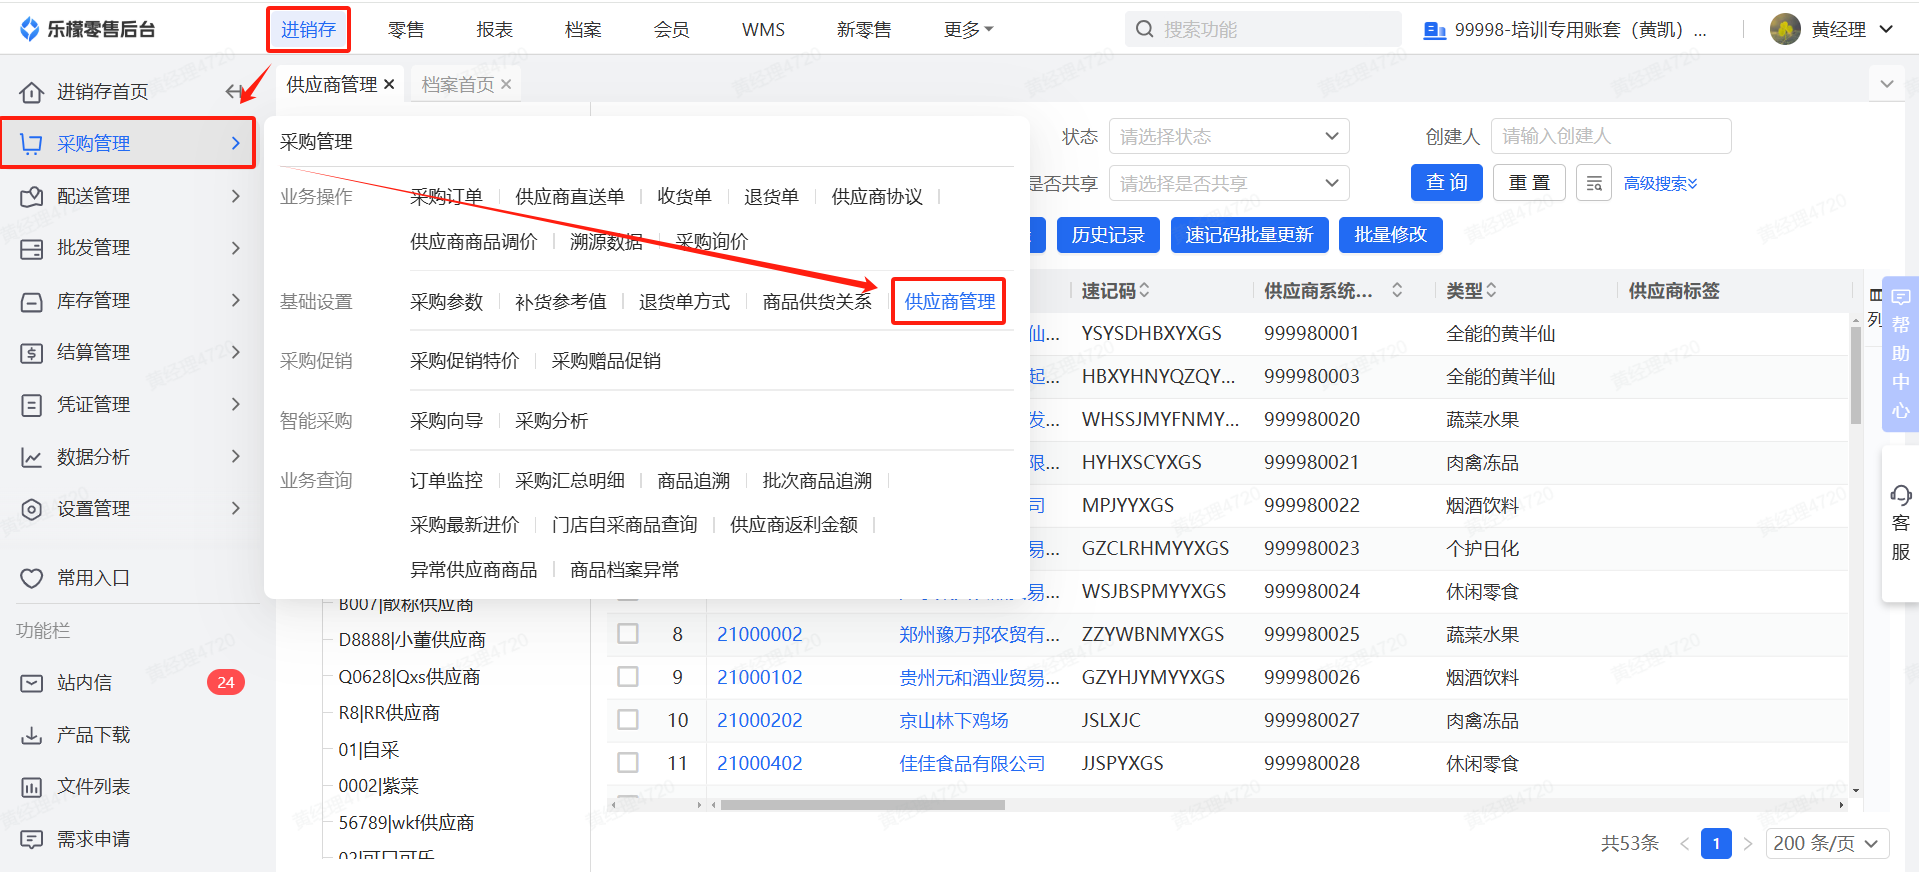Click the 查询 search button
The height and width of the screenshot is (872, 1919).
coord(1447,183)
